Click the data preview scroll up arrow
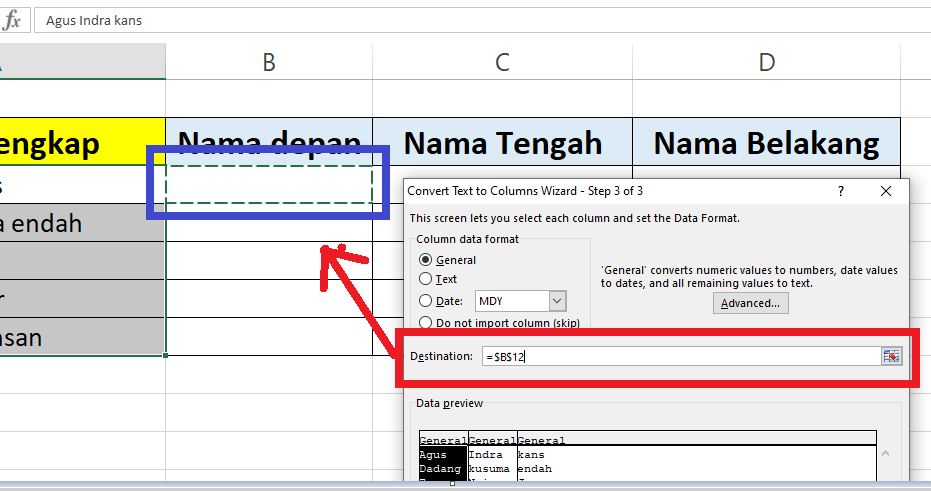The width and height of the screenshot is (931, 491). pos(885,453)
